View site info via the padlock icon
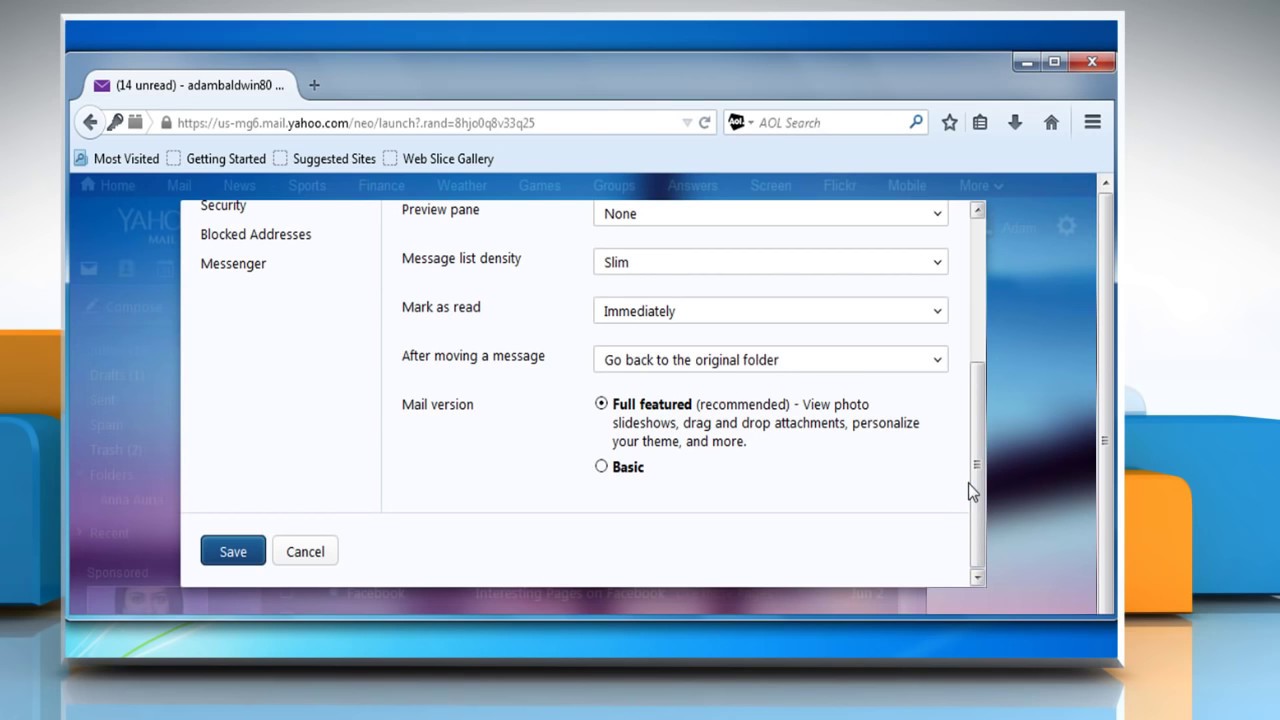 click(x=166, y=122)
